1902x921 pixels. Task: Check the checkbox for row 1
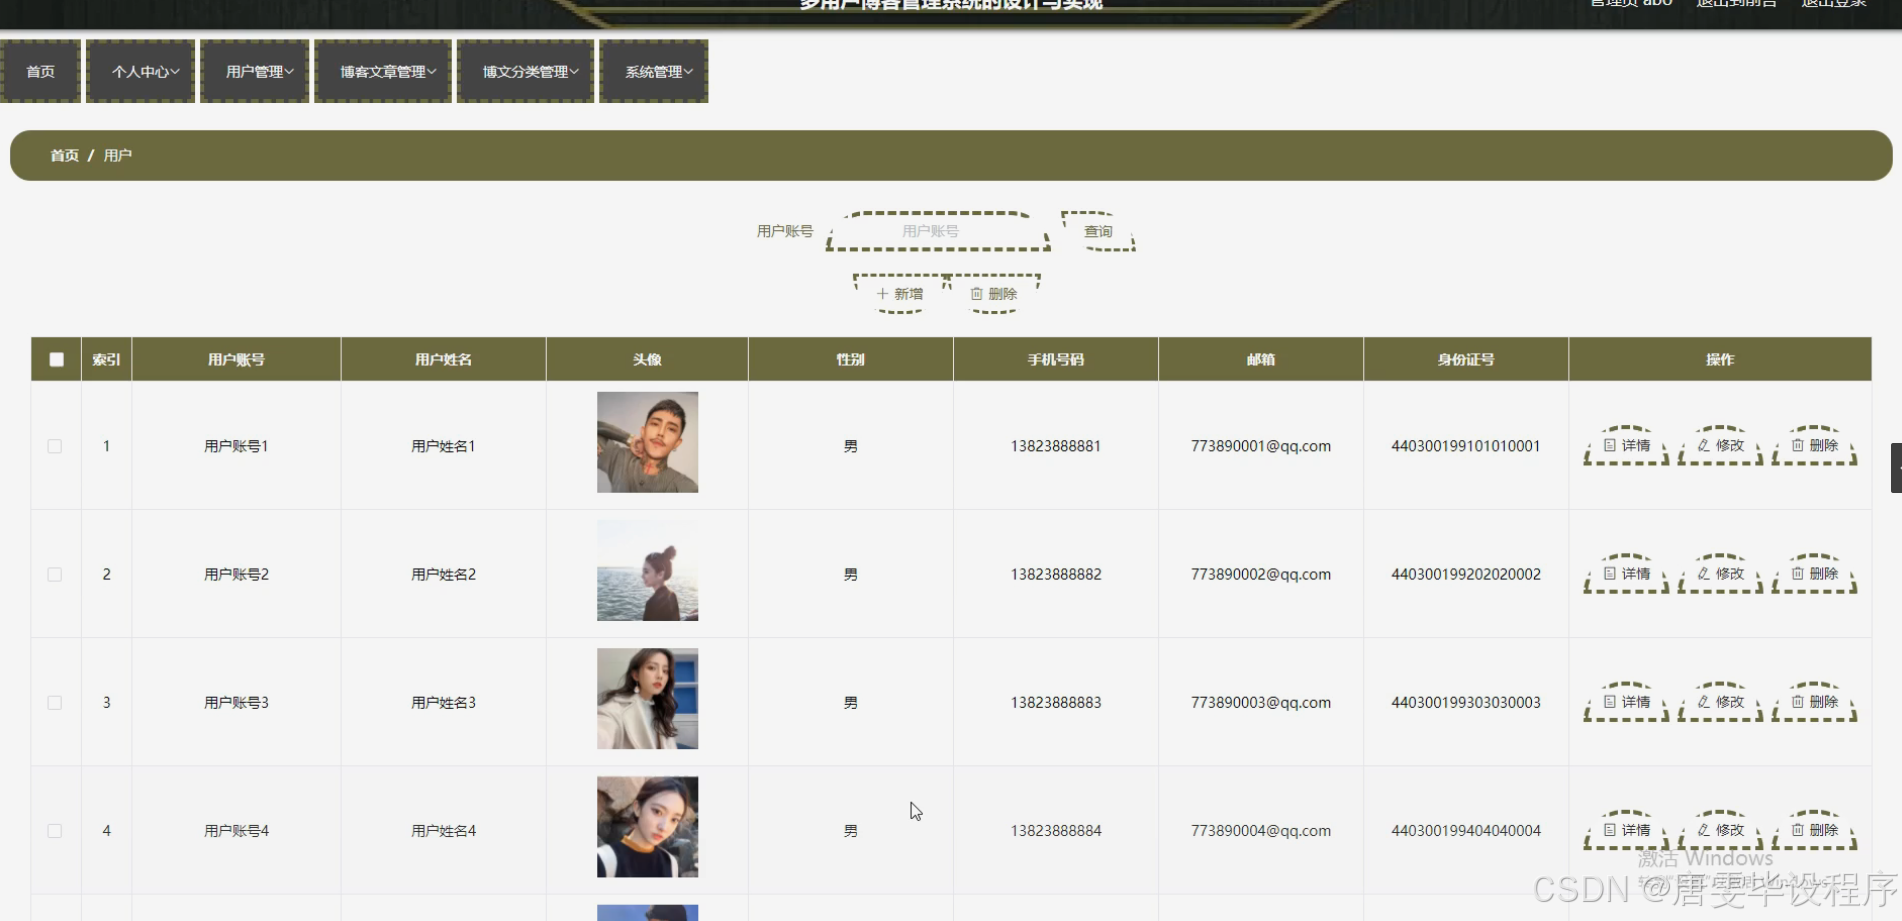coord(55,446)
